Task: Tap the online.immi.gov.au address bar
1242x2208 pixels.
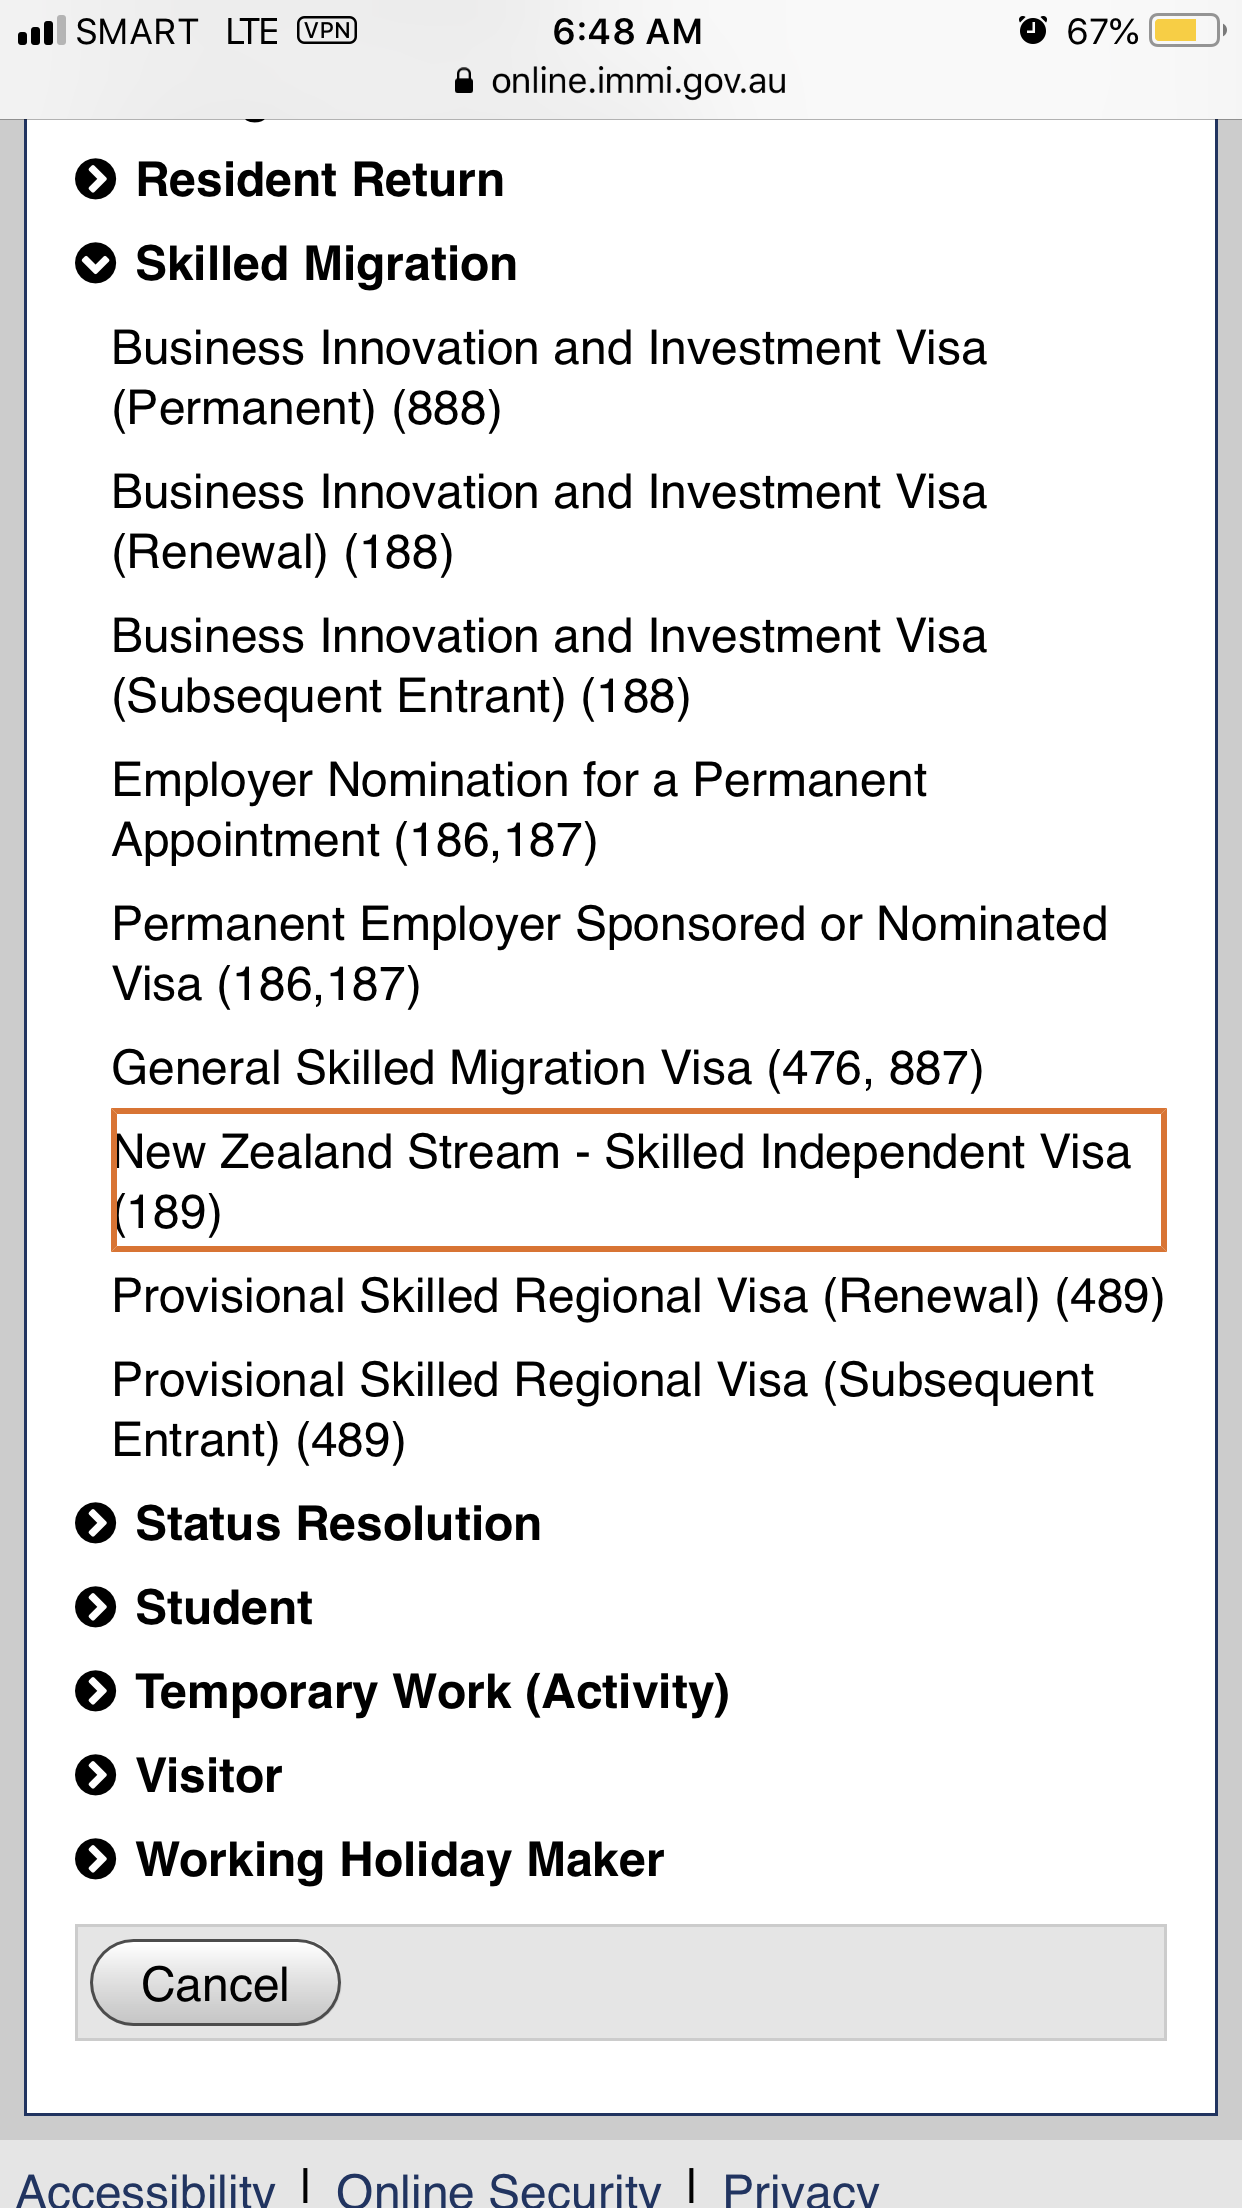Action: click(638, 81)
